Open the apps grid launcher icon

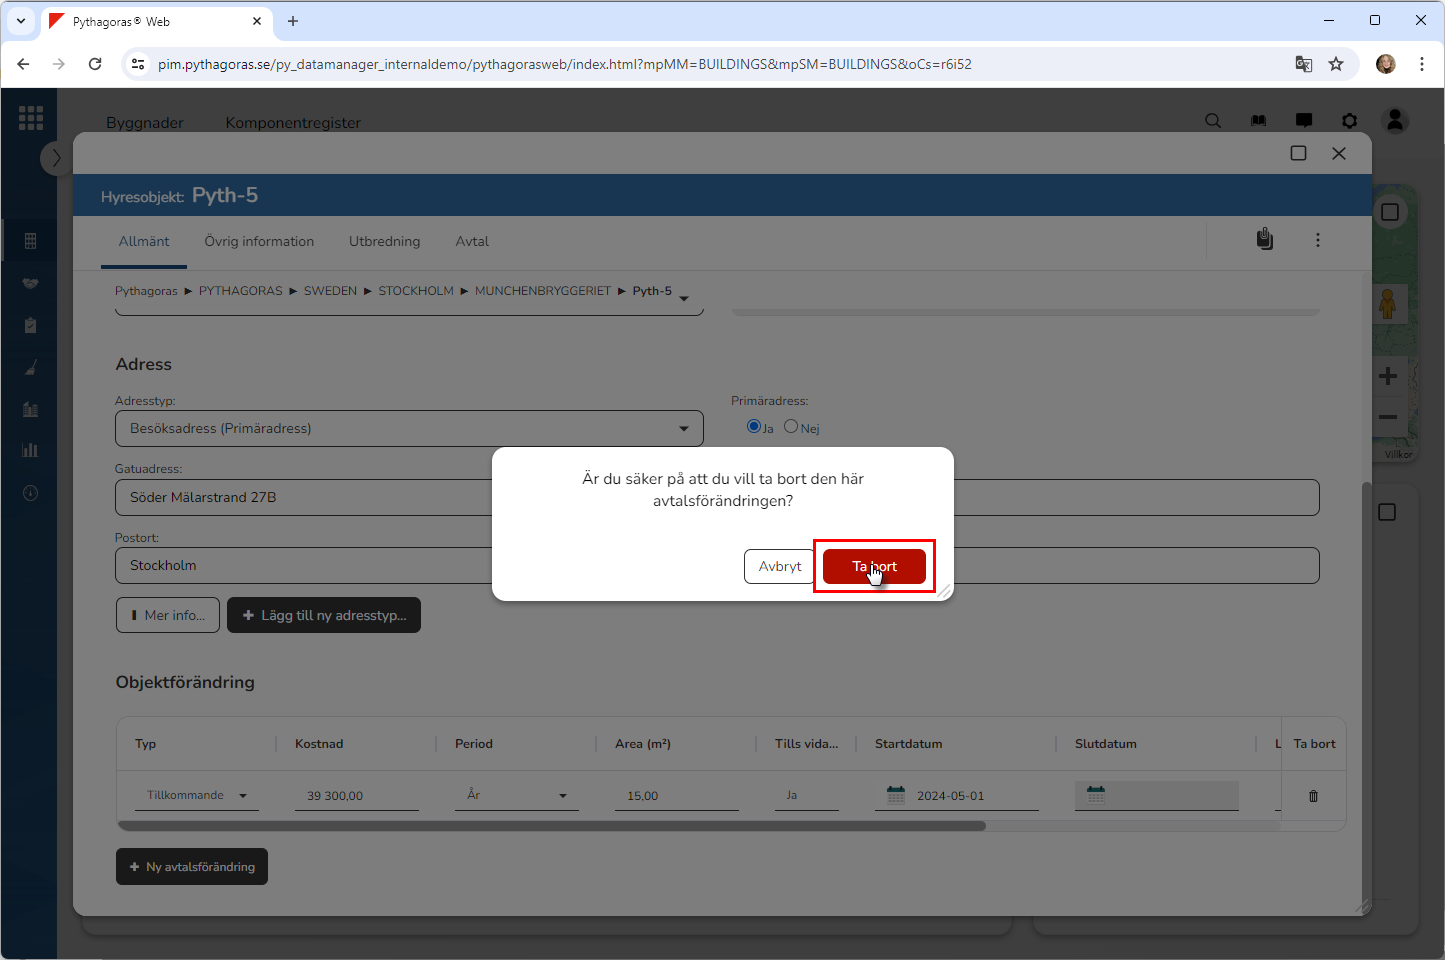31,118
